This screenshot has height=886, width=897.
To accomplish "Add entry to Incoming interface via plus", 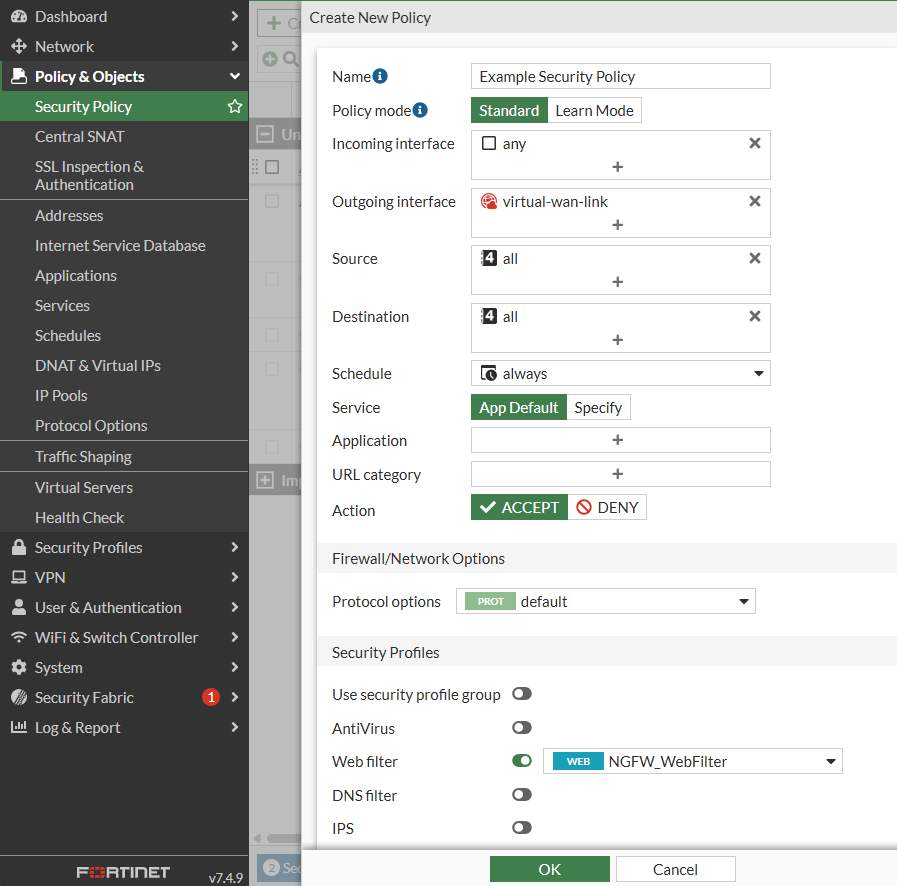I will click(x=617, y=167).
